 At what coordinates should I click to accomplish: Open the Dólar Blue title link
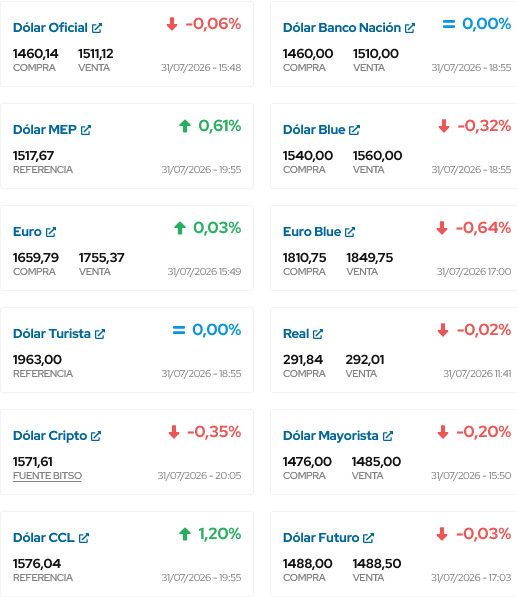[x=314, y=130]
